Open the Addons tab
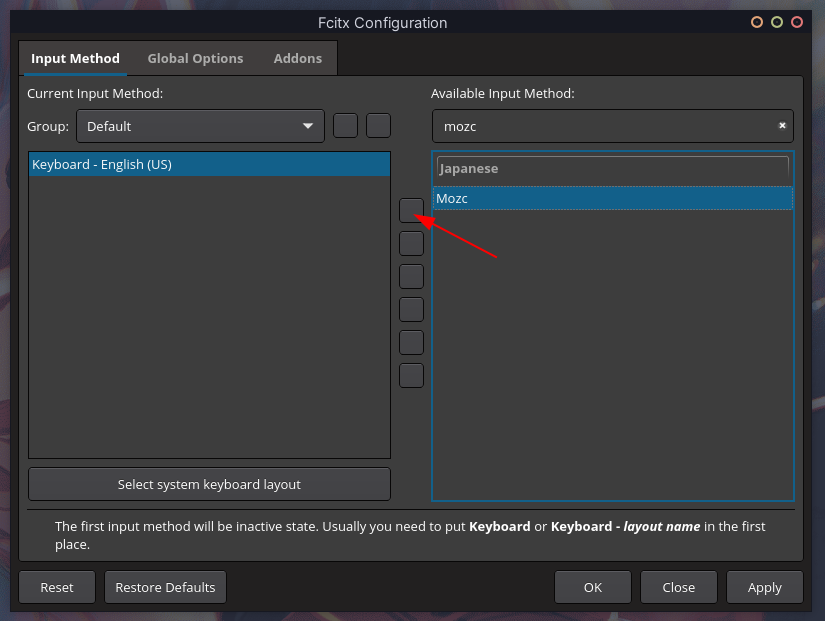Screen dimensions: 825x621 pos(297,58)
